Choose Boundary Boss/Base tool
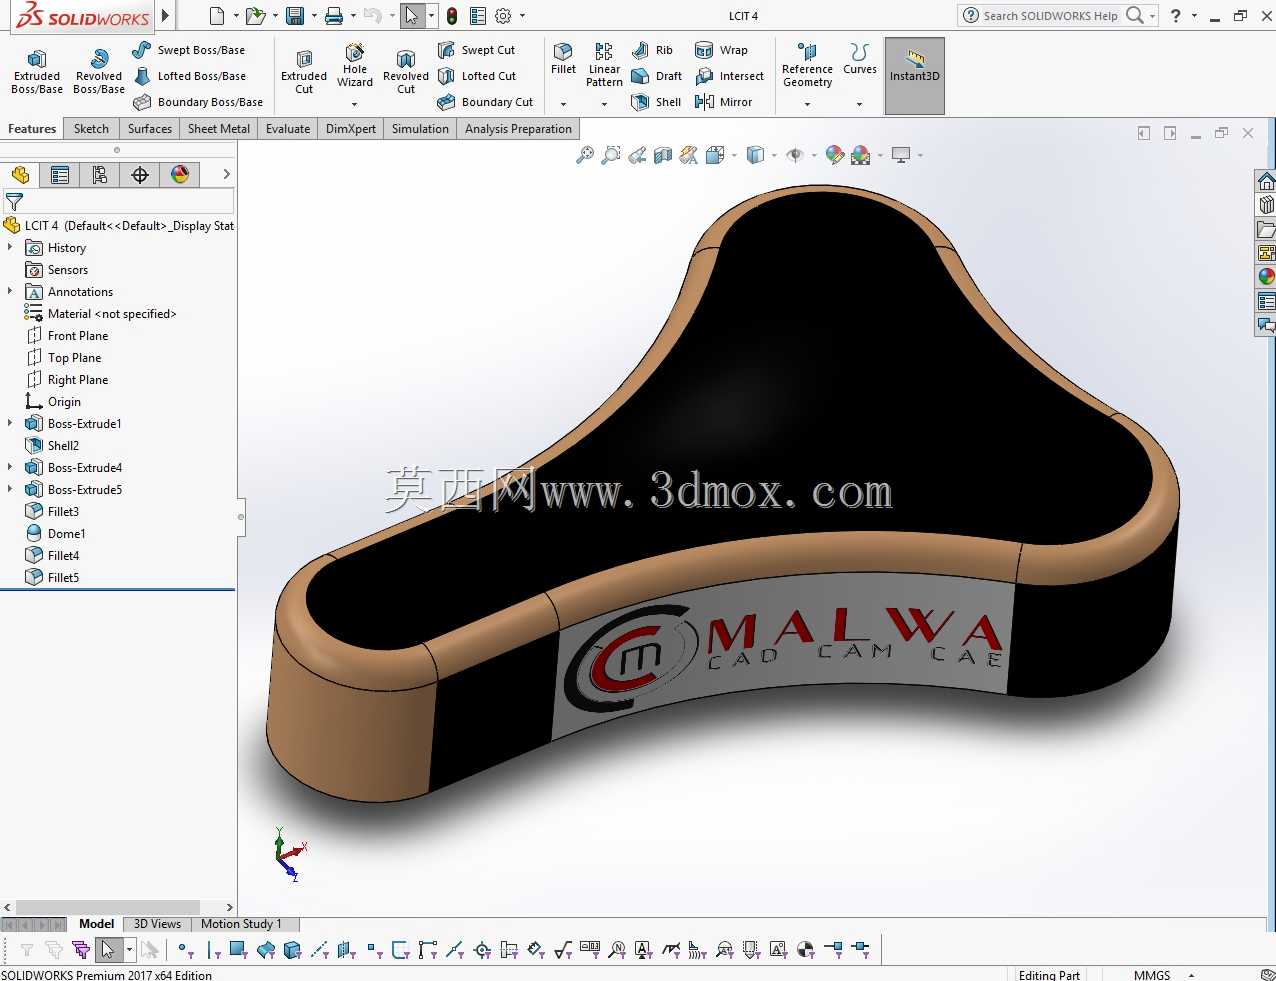 pos(198,102)
